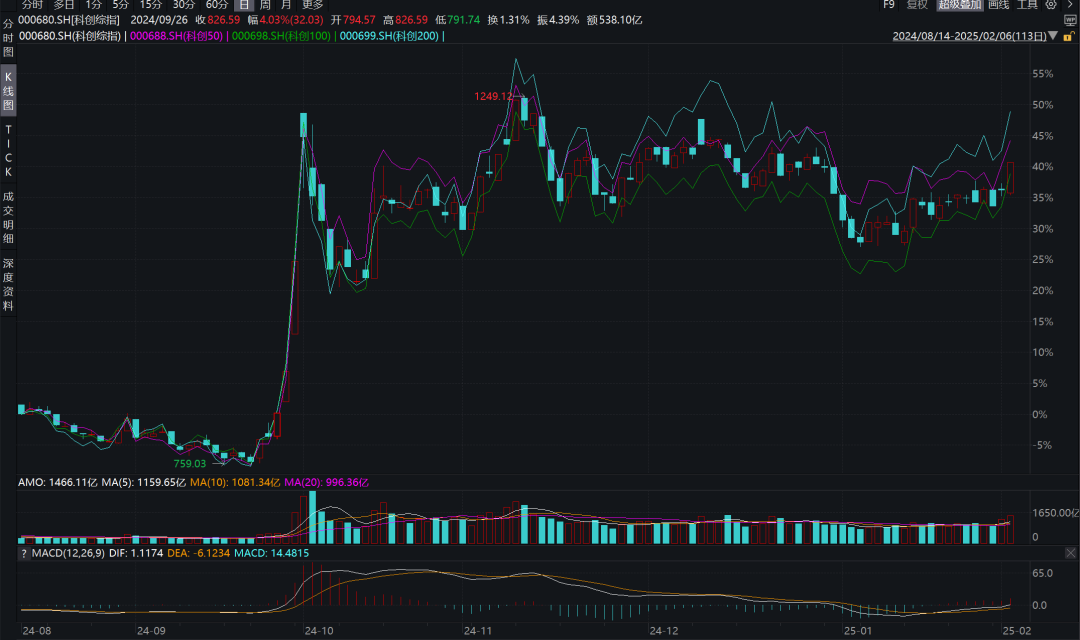Select the 60分 period tab

click(217, 5)
